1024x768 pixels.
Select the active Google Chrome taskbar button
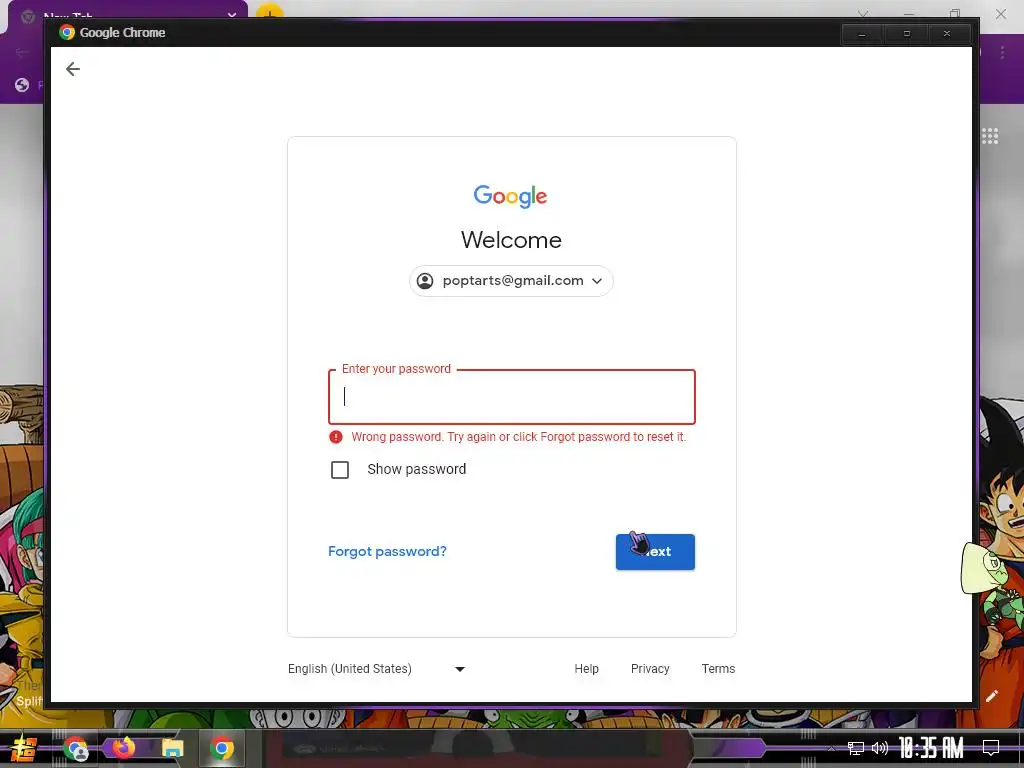pos(221,748)
